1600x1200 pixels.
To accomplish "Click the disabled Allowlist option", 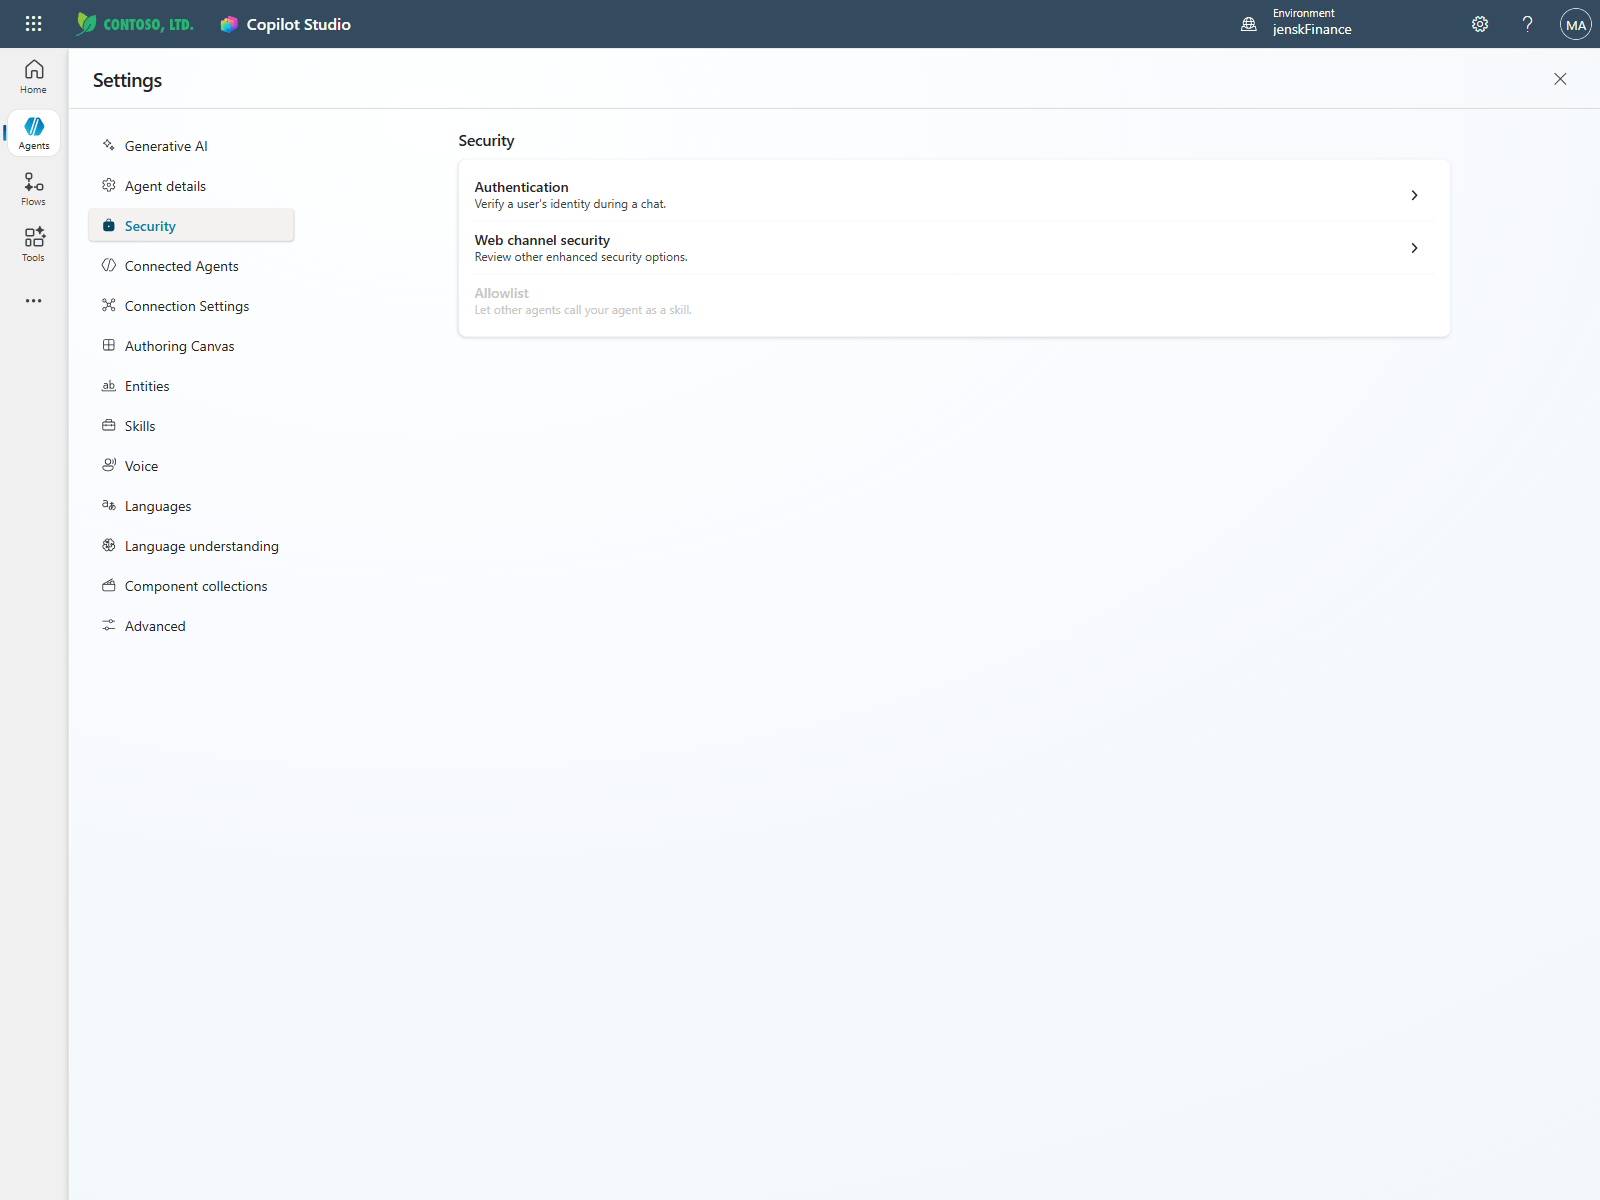I will [x=954, y=301].
